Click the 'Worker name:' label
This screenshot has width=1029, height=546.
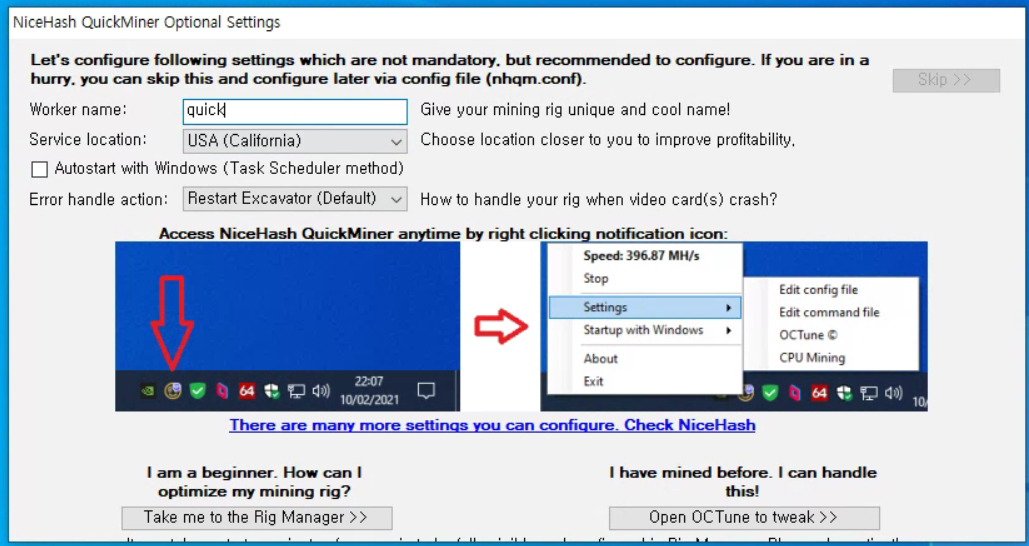pos(78,110)
